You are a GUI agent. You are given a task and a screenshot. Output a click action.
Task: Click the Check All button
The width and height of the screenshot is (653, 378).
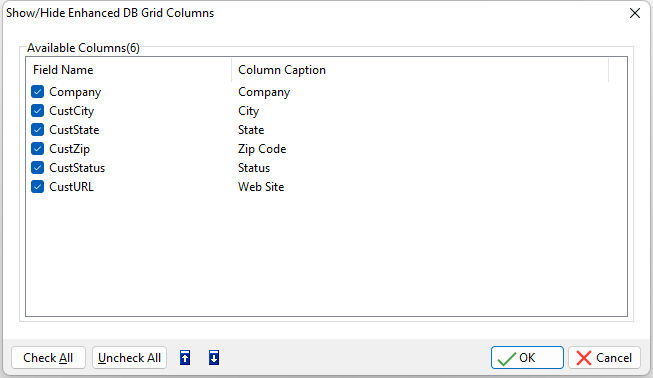(x=48, y=358)
